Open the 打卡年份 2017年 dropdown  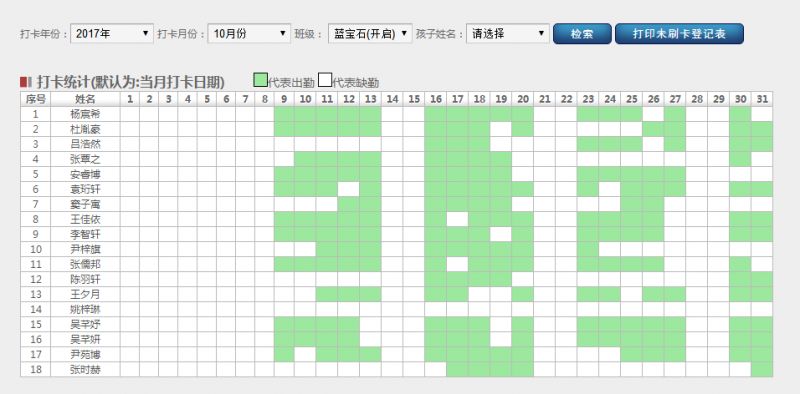112,34
